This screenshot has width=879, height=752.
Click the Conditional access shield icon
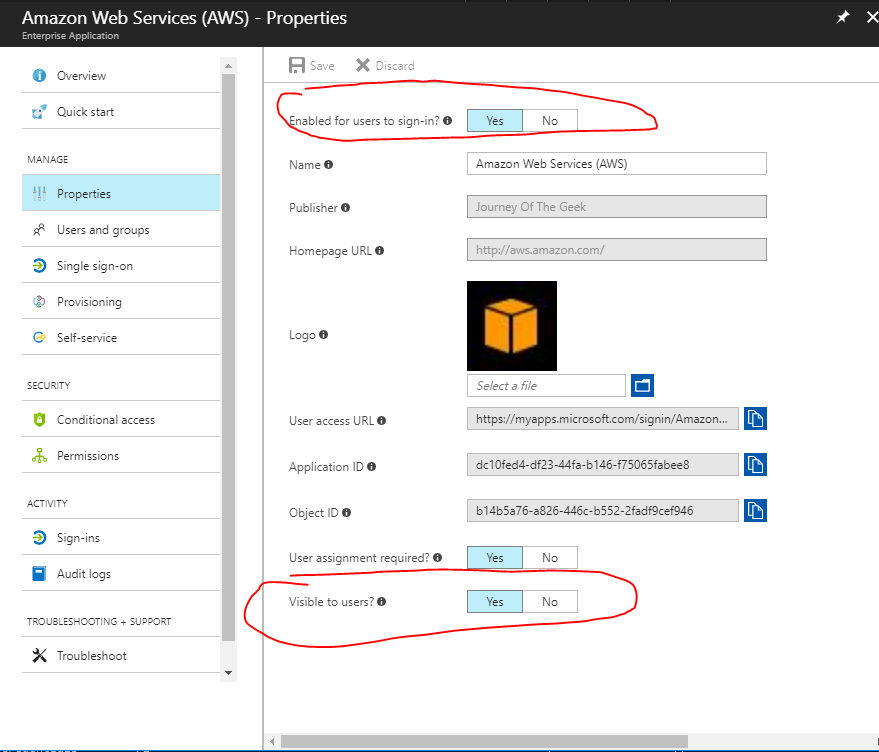pyautogui.click(x=39, y=419)
